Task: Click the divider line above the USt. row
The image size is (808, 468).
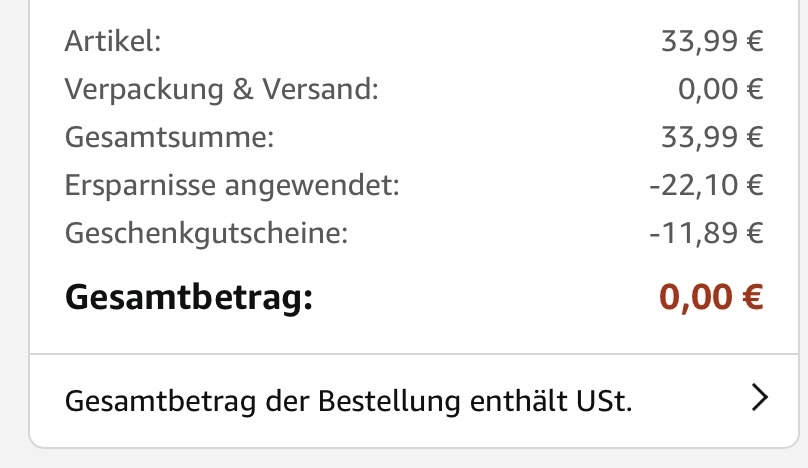Action: (414, 354)
